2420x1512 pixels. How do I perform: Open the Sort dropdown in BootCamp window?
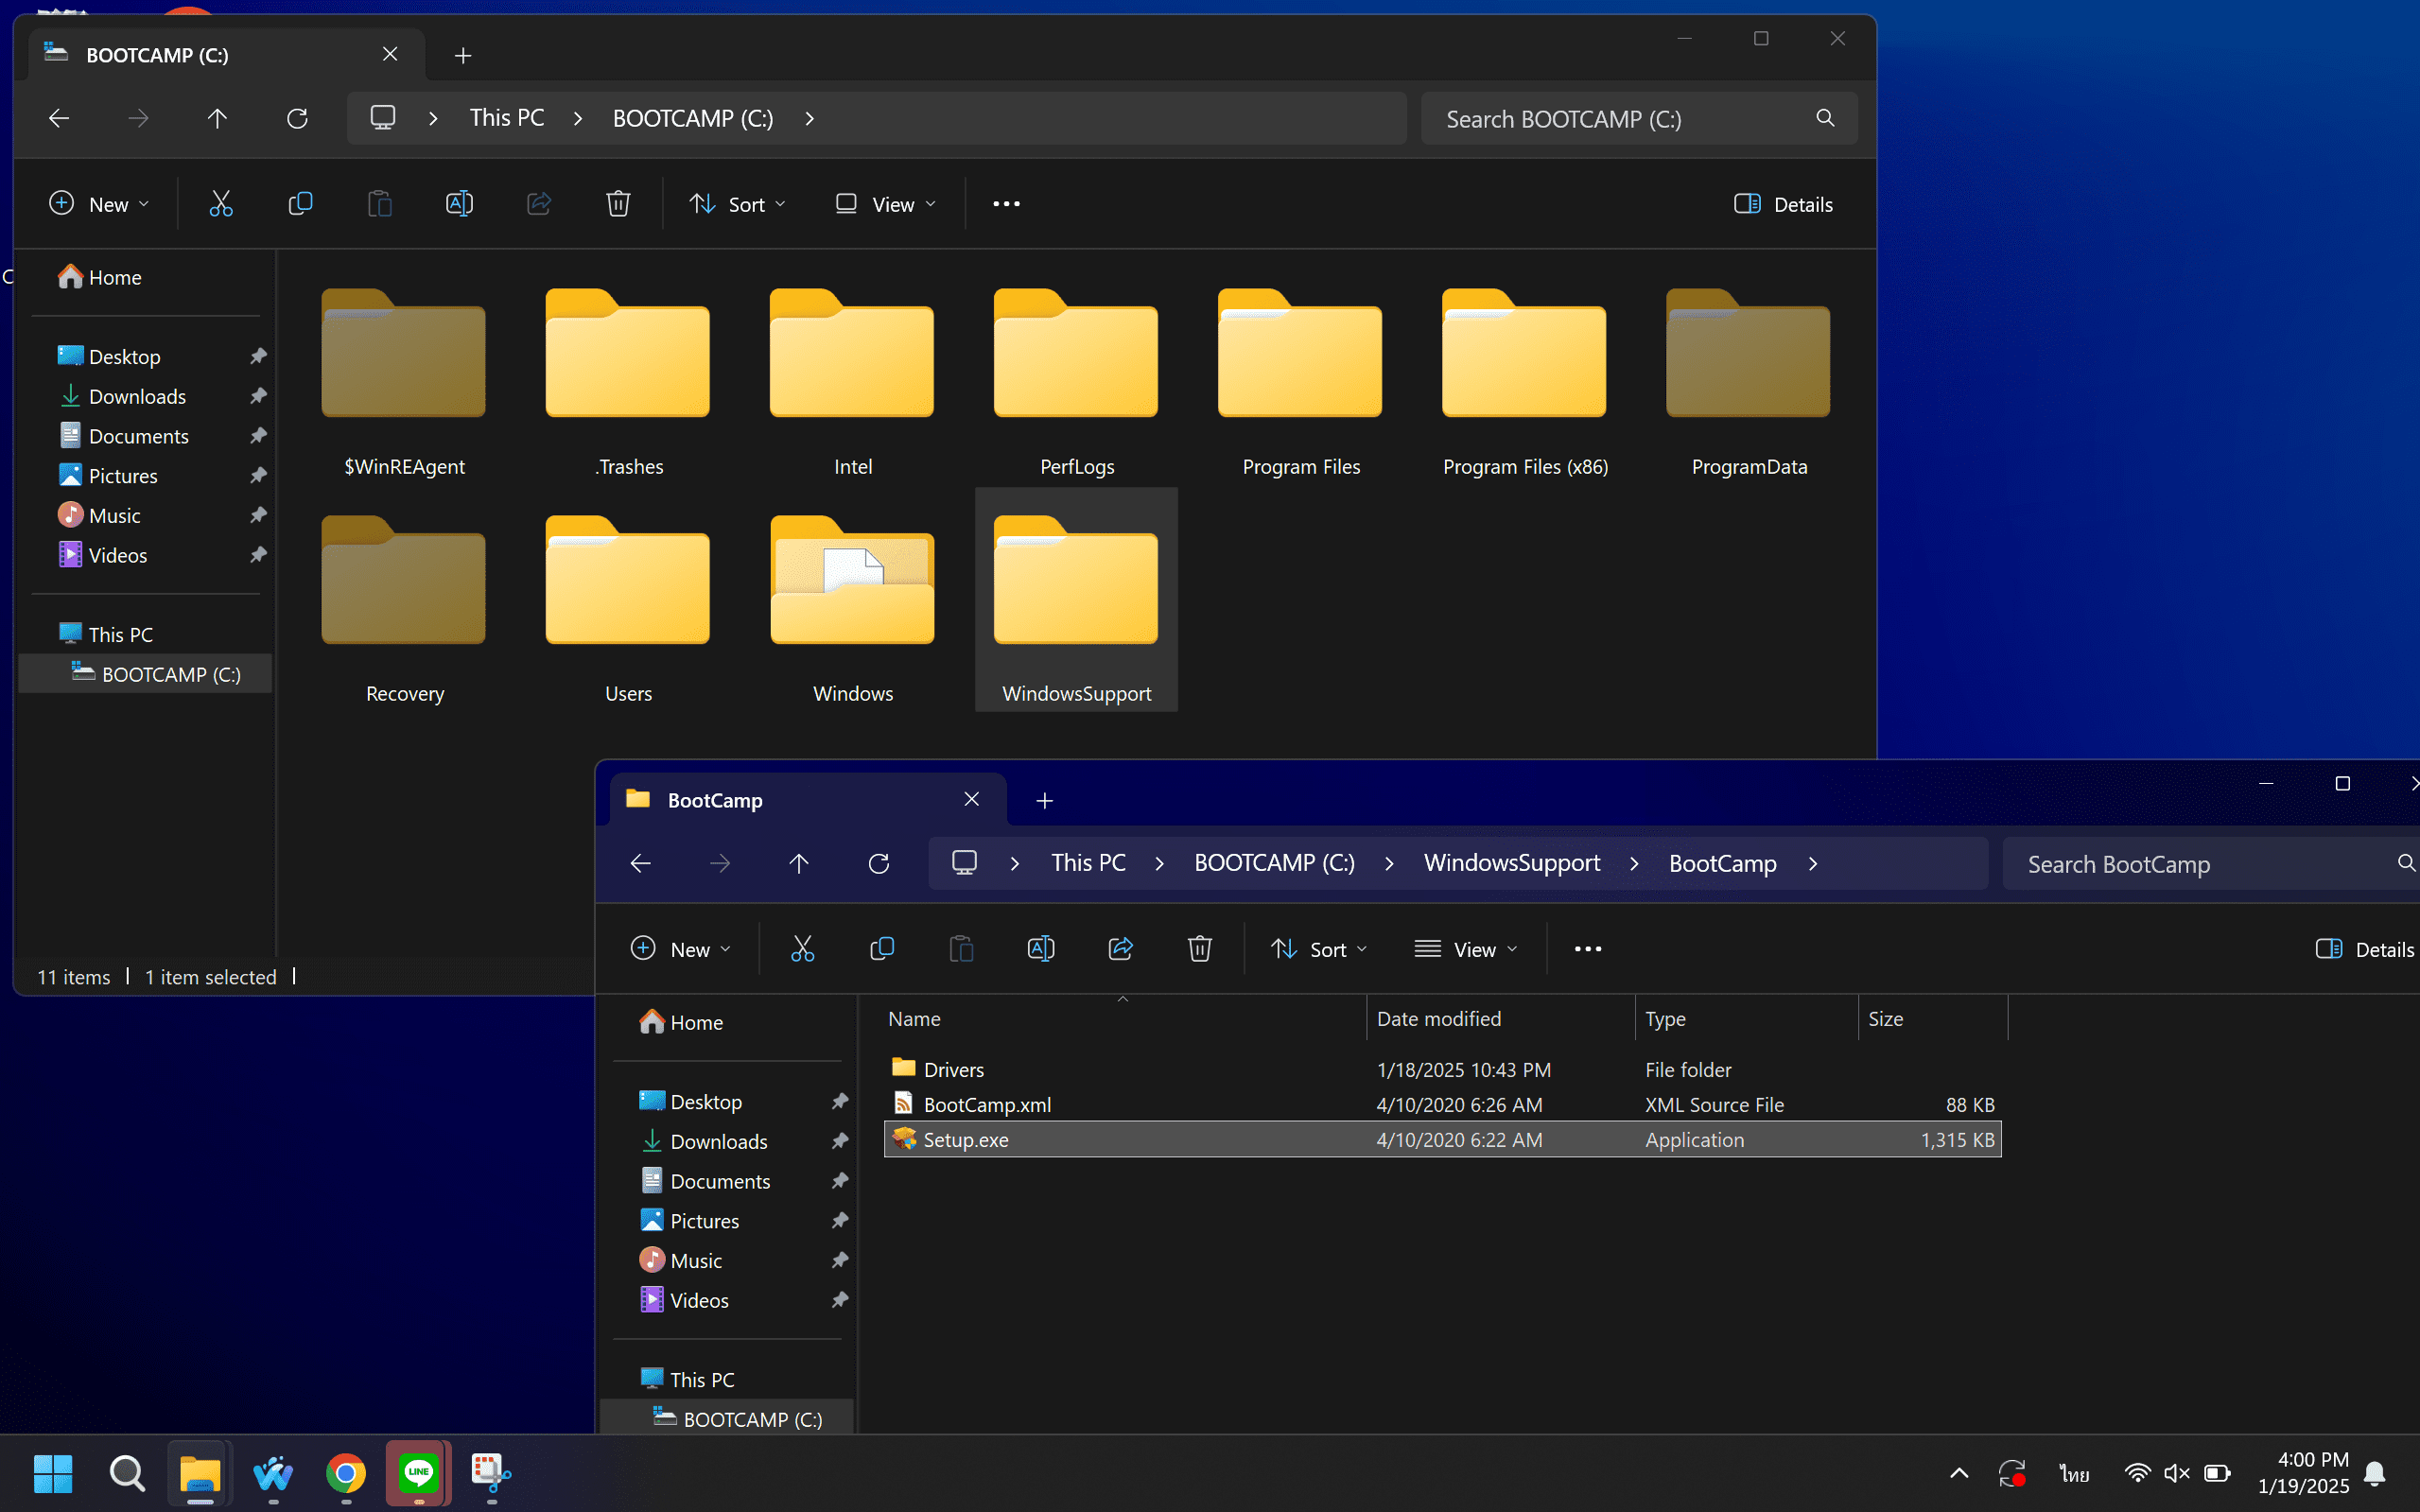pyautogui.click(x=1318, y=949)
